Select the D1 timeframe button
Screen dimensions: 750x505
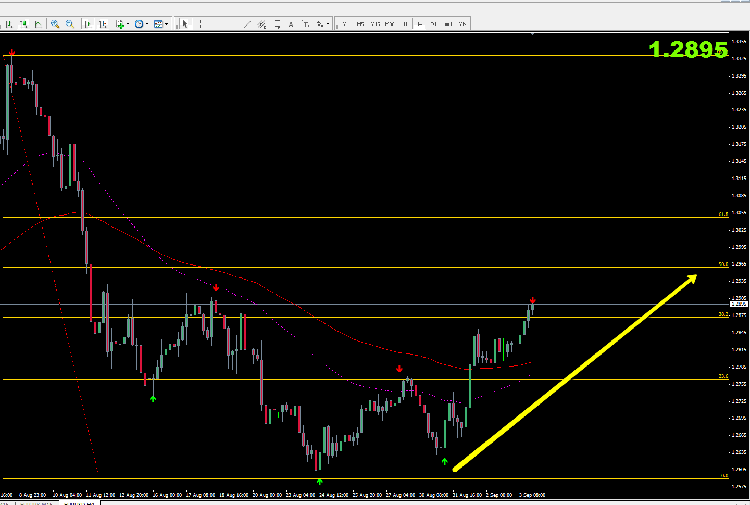433,23
